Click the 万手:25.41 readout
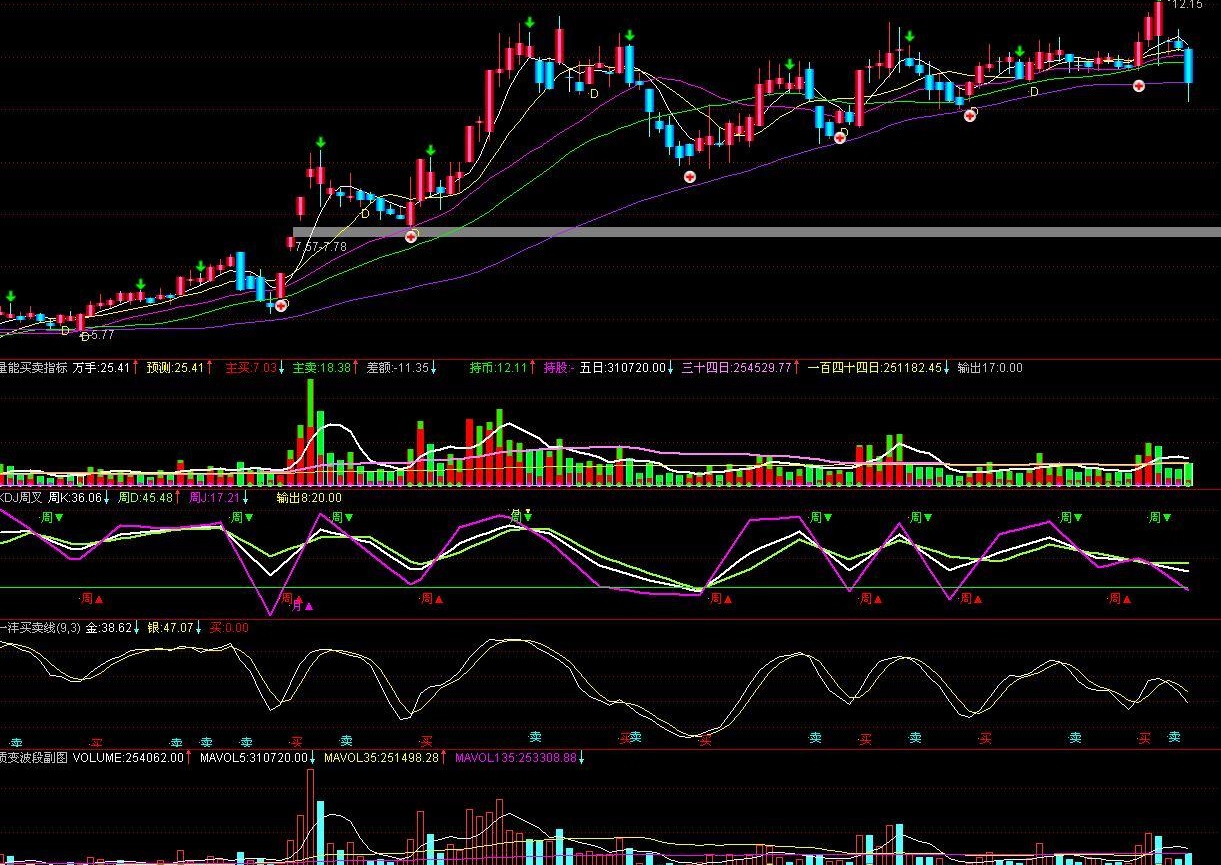This screenshot has height=865, width=1221. [102, 368]
